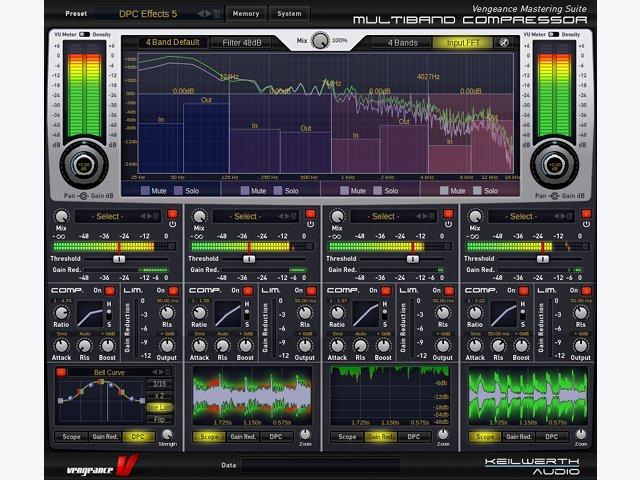The height and width of the screenshot is (480, 640).
Task: Click the 1/16 button in DPC panel
Action: [x=160, y=384]
